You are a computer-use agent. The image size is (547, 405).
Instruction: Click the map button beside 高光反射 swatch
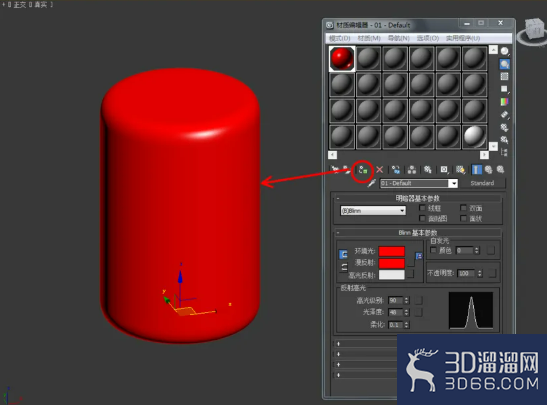(x=411, y=274)
